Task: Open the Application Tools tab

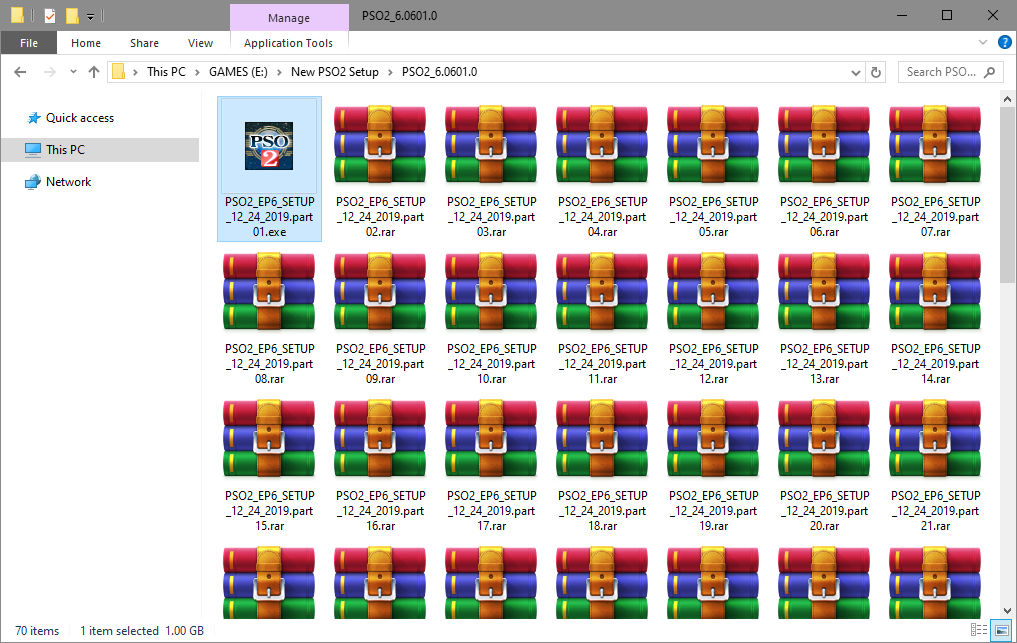Action: coord(289,43)
